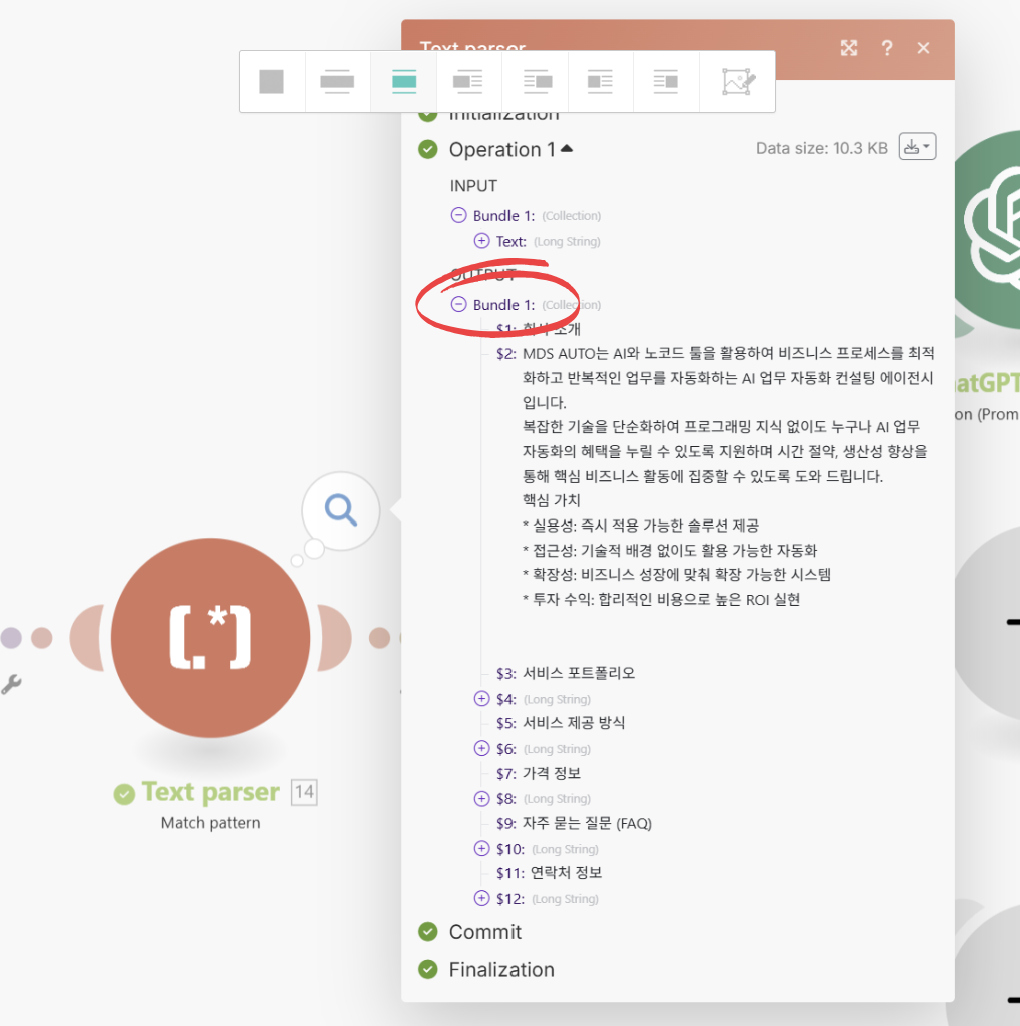Viewport: 1020px width, 1026px height.
Task: Click the 투자 수익 ROI bullet line
Action: point(661,599)
